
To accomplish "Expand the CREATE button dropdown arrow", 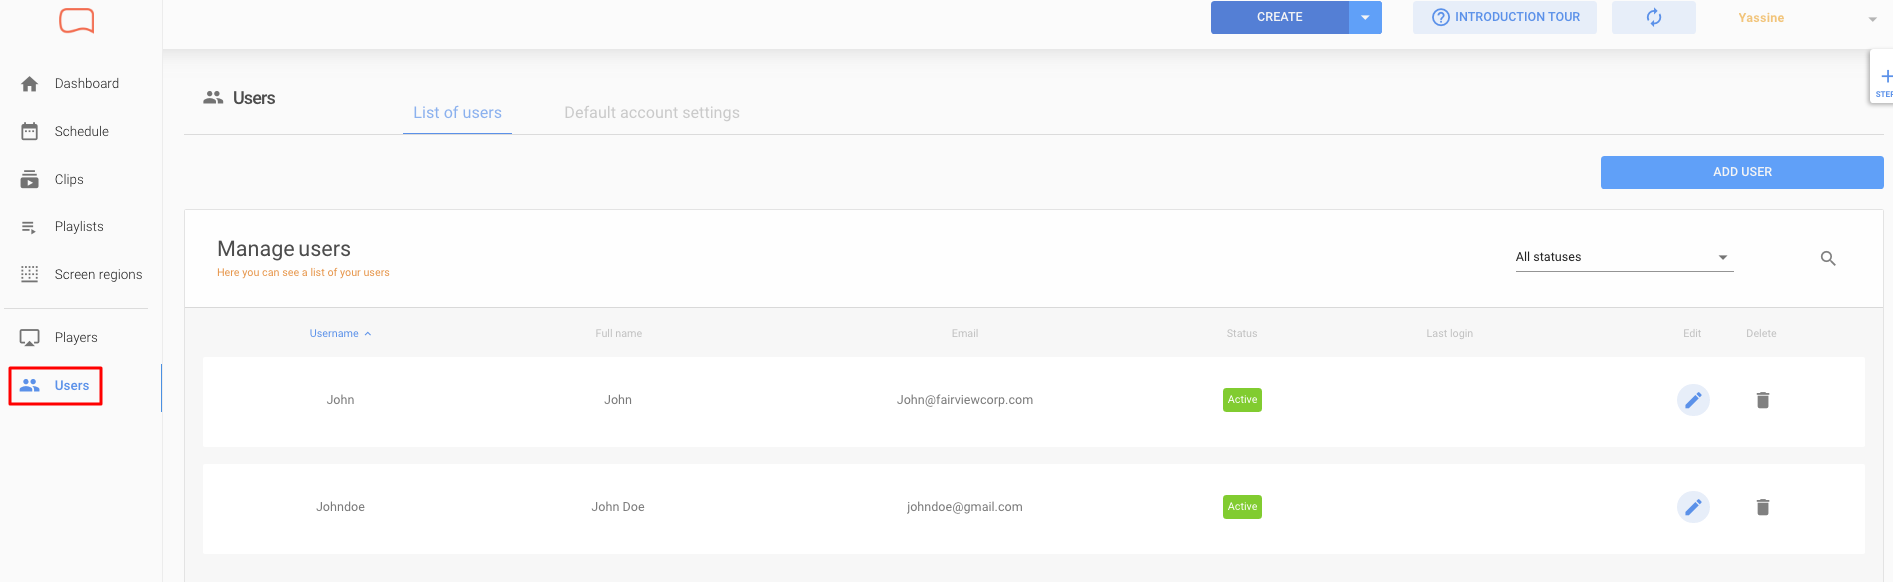I will tap(1365, 17).
